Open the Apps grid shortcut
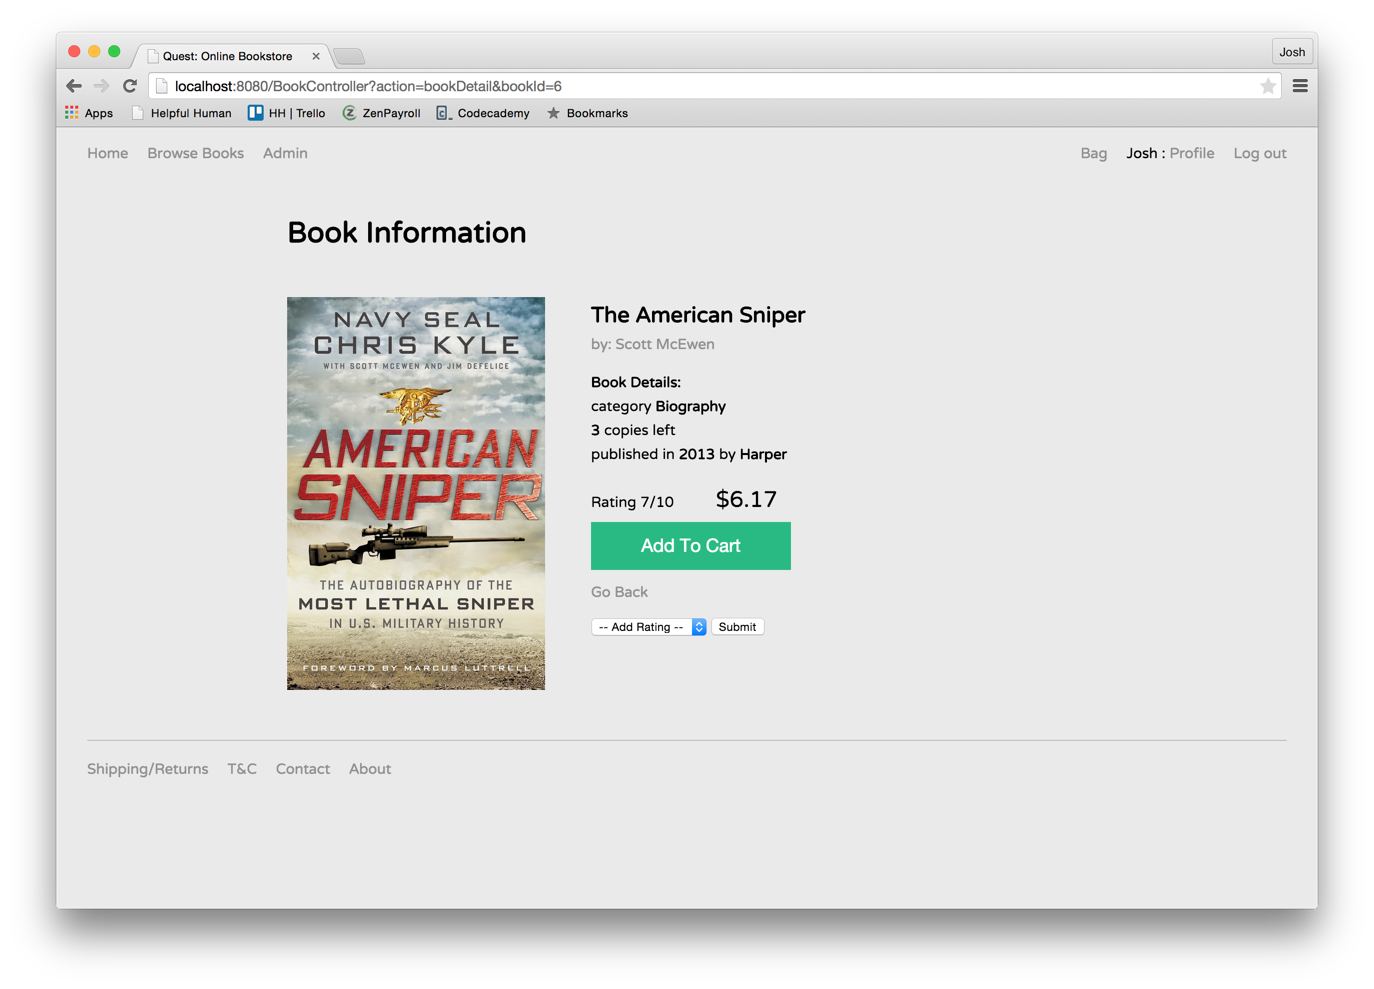Viewport: 1374px width, 989px height. click(89, 113)
